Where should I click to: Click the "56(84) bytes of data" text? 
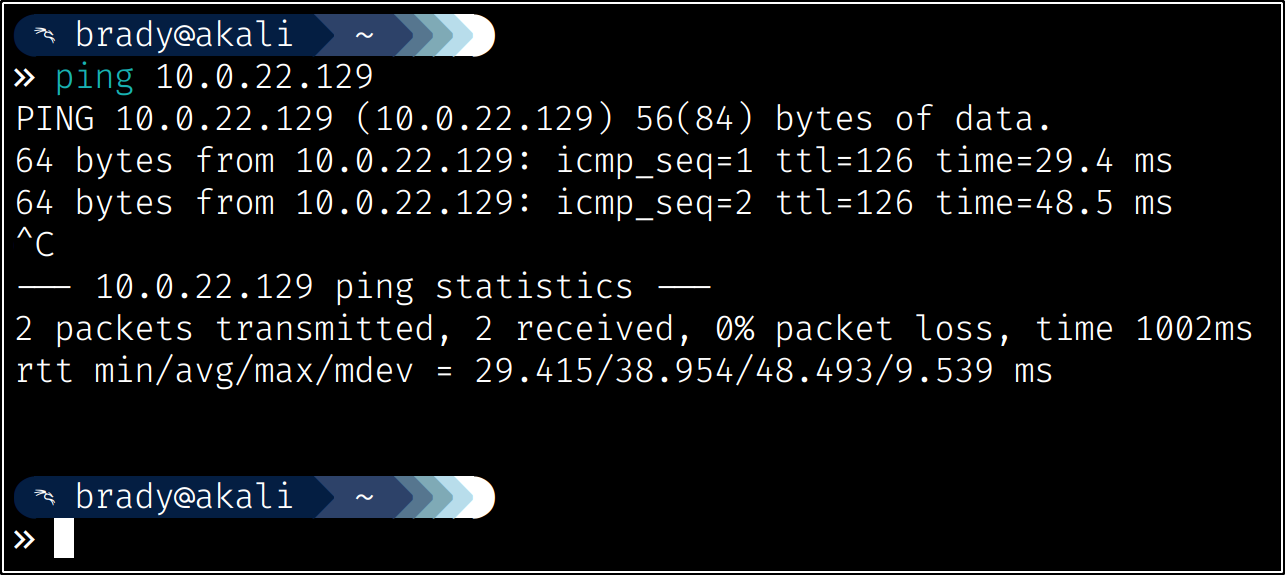[x=844, y=120]
